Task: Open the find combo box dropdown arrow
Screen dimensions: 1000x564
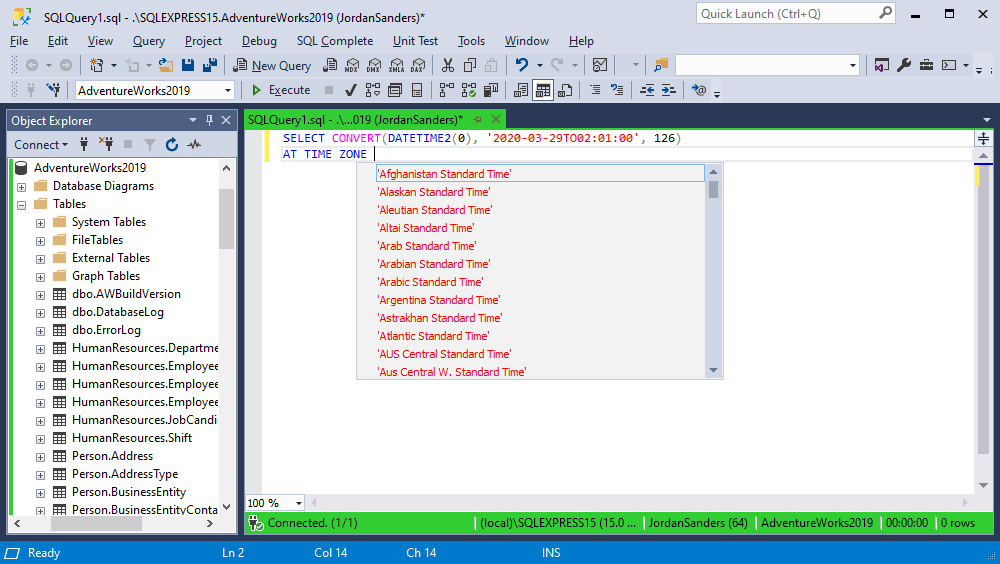Action: [x=853, y=65]
